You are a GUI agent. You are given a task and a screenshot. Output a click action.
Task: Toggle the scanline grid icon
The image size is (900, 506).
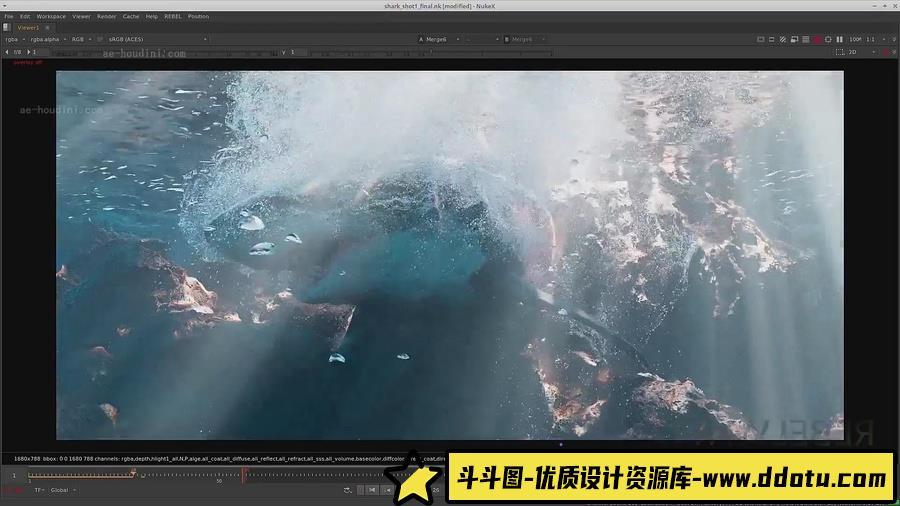click(x=805, y=40)
